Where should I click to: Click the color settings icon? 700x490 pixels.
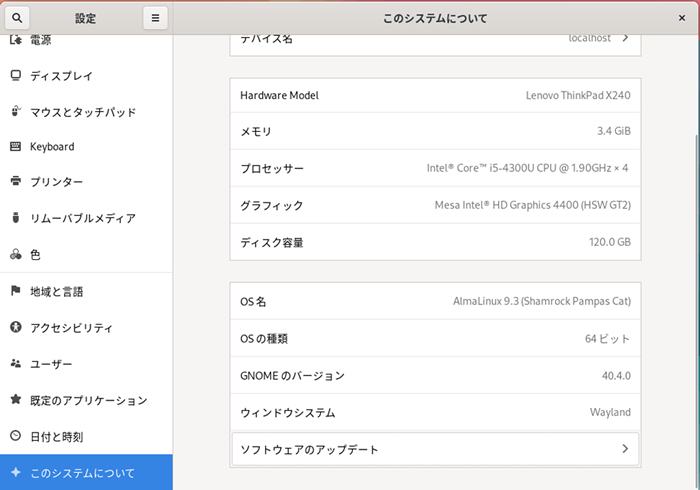tap(15, 255)
